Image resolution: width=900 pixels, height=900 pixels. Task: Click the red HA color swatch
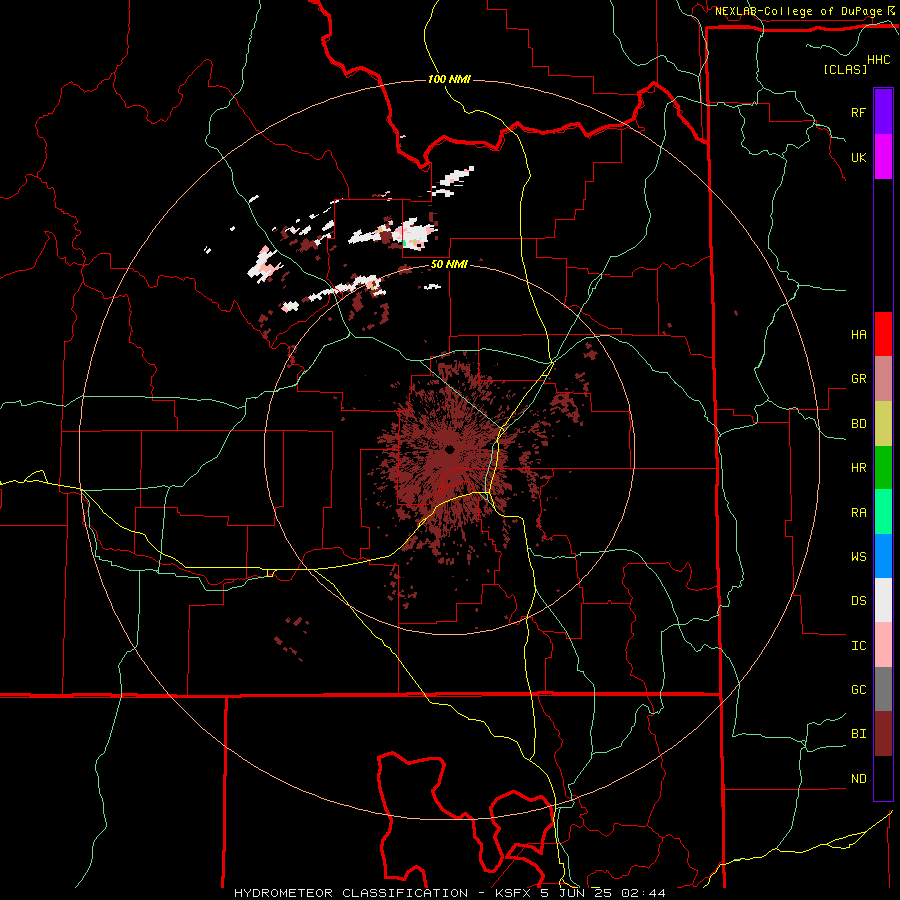tap(883, 334)
